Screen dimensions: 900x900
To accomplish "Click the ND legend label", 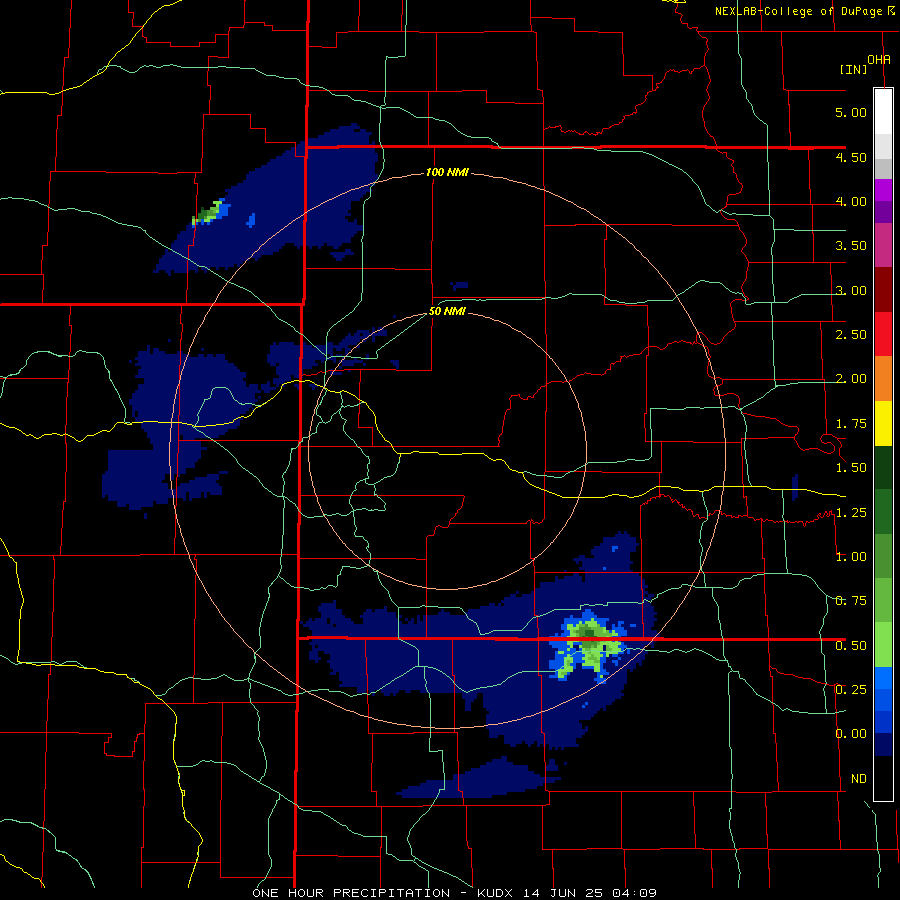I will point(859,779).
